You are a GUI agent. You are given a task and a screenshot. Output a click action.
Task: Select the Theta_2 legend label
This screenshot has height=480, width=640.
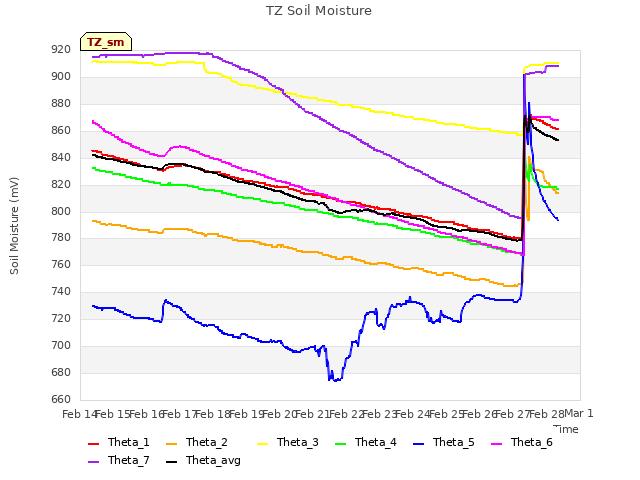coord(207,442)
